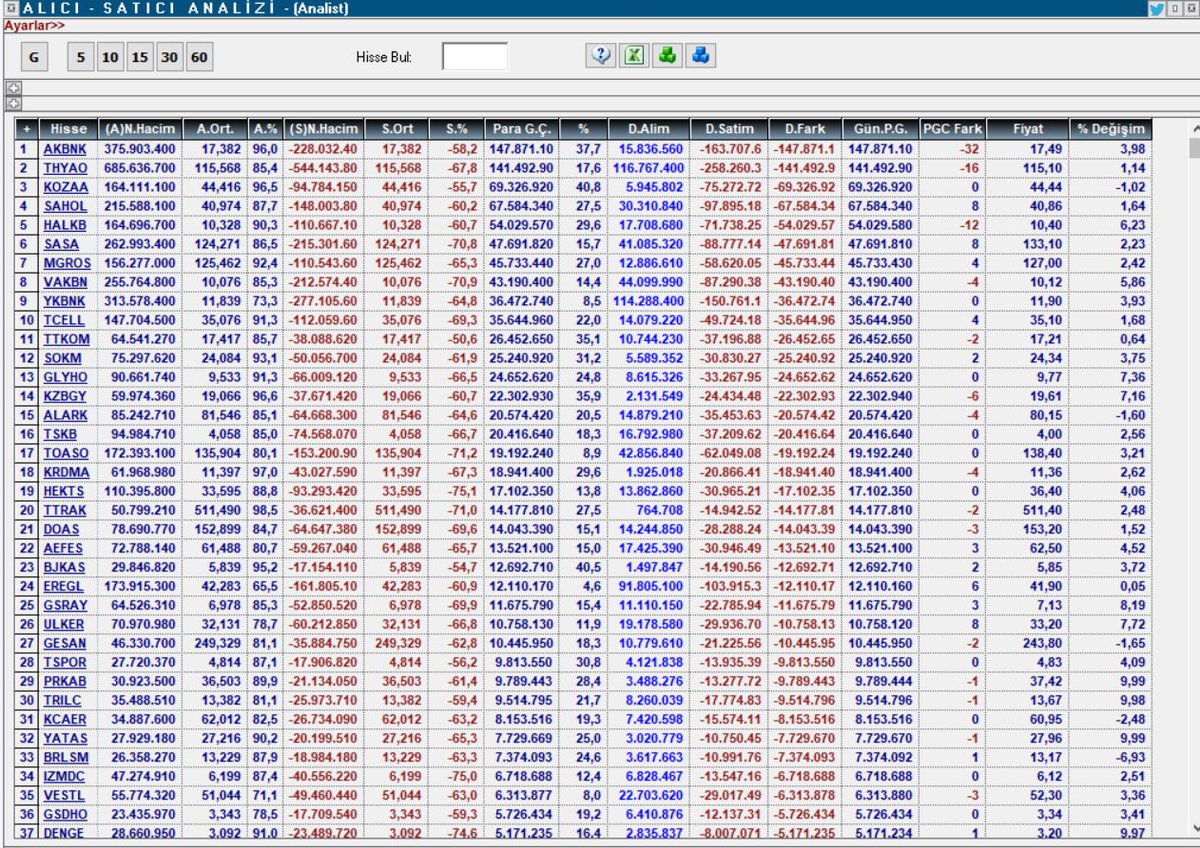Sort by the (A)N.Hacim column header

[140, 129]
